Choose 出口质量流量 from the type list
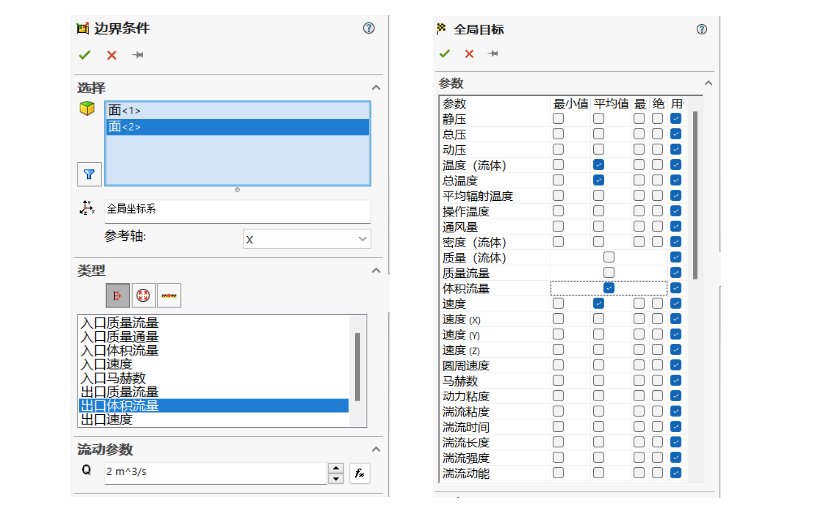814x506 pixels. click(x=119, y=392)
